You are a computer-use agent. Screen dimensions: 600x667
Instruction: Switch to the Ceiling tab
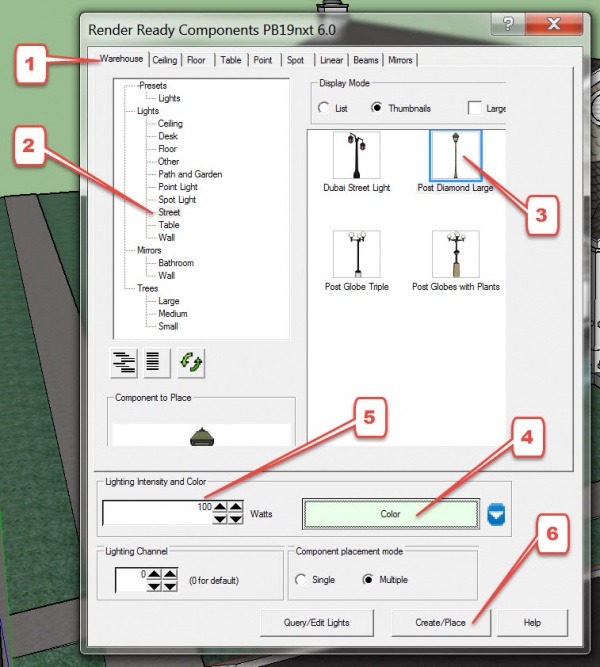(165, 60)
